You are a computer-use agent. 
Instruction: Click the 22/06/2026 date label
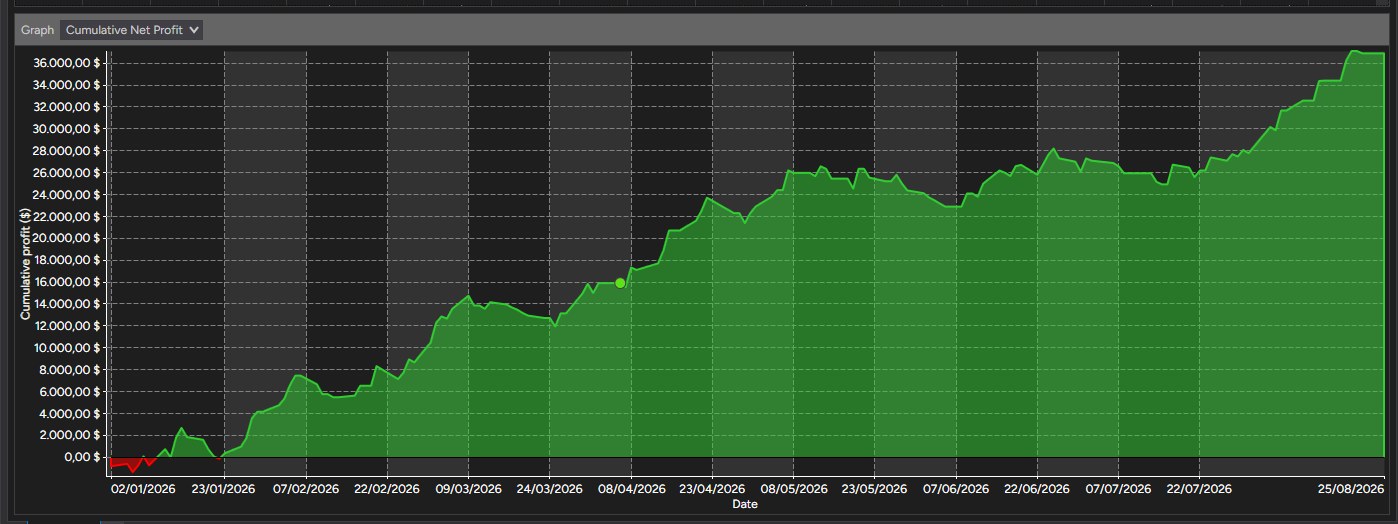[1037, 489]
